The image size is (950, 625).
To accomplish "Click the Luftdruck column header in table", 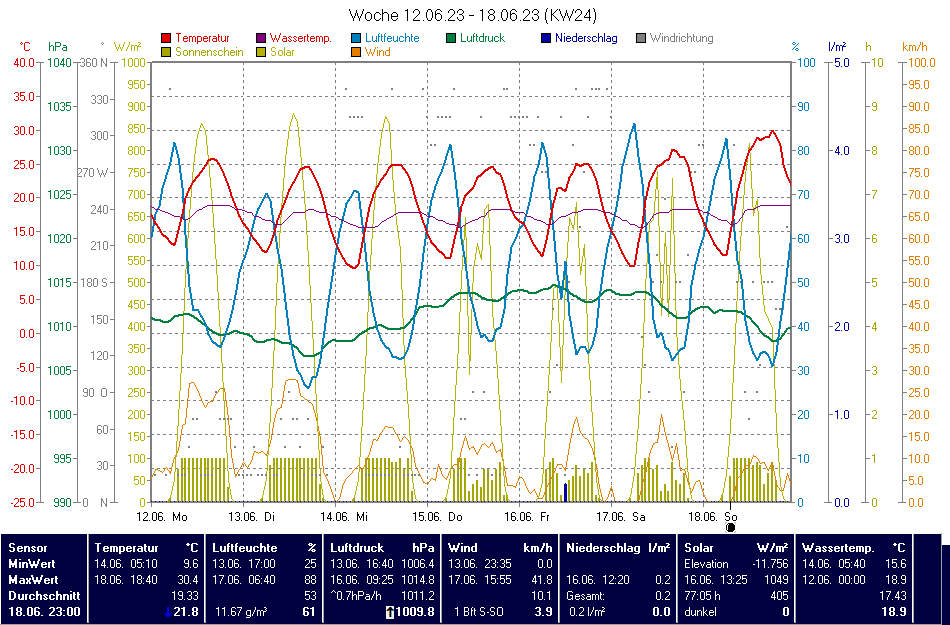I will pos(357,547).
